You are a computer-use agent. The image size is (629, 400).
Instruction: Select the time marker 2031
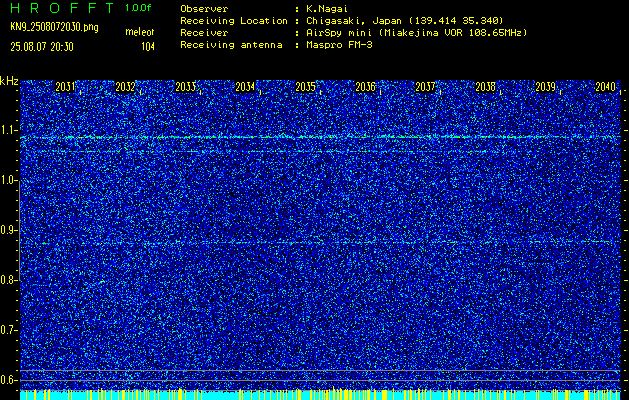(x=65, y=87)
